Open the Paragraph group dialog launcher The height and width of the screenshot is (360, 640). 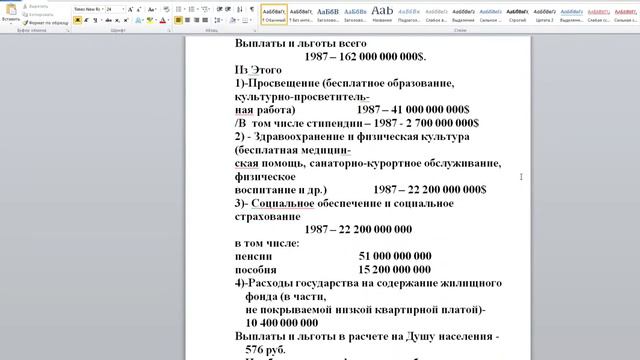point(255,31)
